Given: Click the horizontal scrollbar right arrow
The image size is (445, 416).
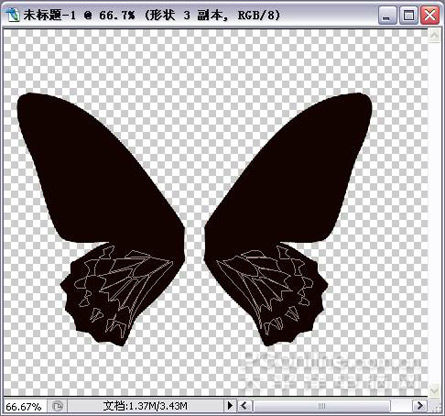Looking at the screenshot, I should click(x=420, y=406).
